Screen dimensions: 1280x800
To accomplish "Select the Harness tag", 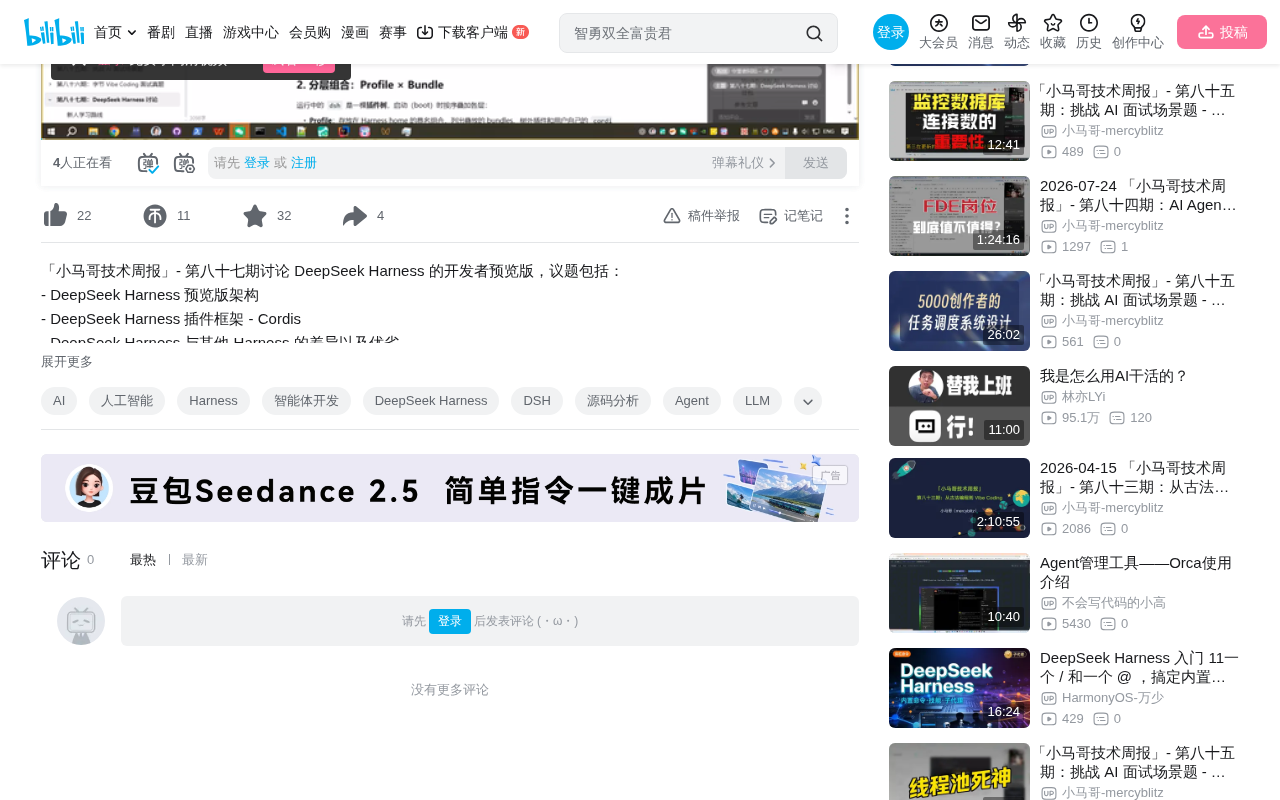I will (x=213, y=401).
